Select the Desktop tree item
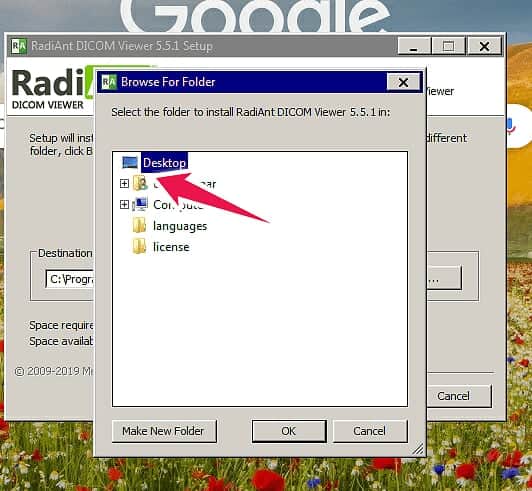 tap(165, 163)
